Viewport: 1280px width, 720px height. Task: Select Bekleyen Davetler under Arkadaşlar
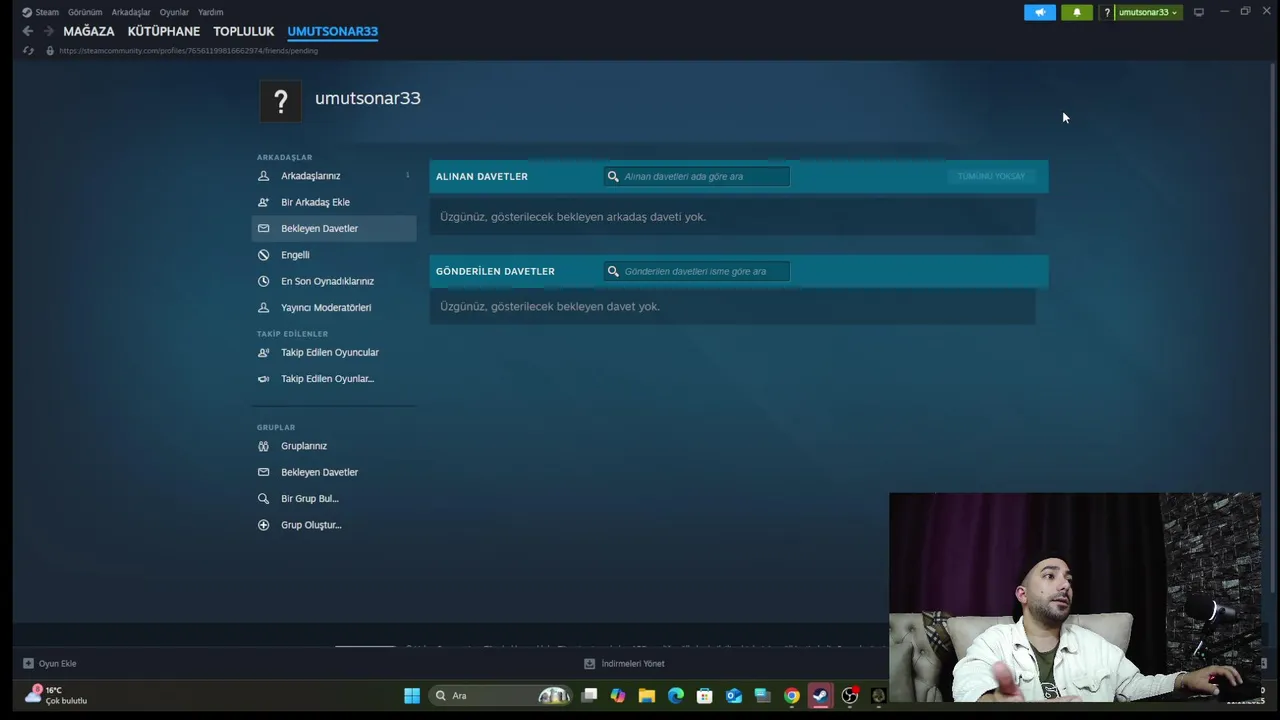334,228
